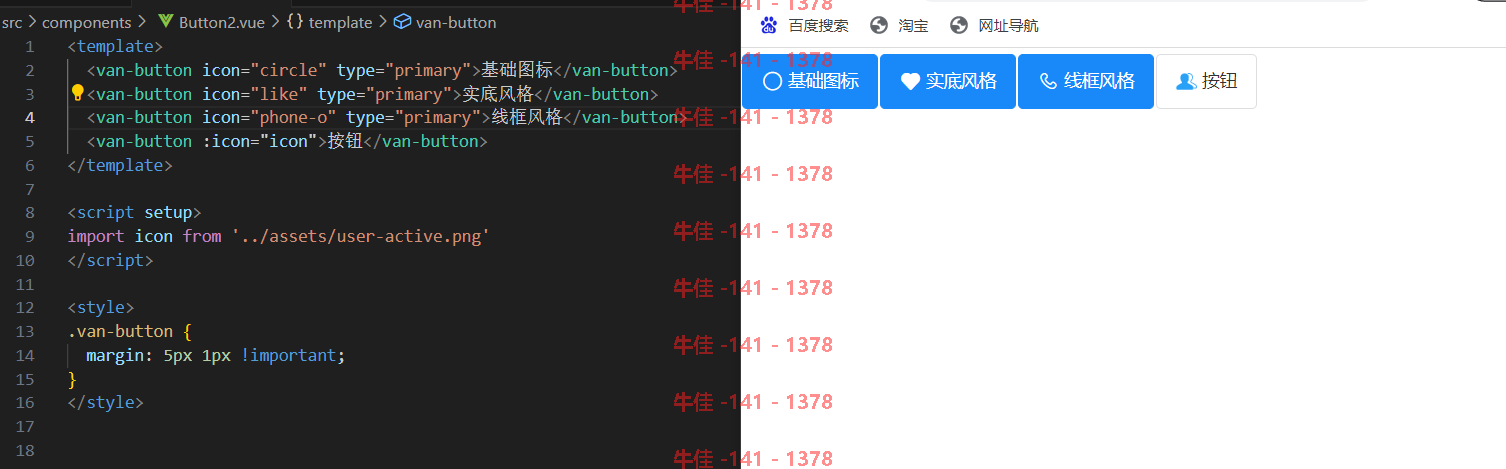Viewport: 1506px width, 469px height.
Task: Click the van-button cube icon in the breadcrumb
Action: point(402,22)
